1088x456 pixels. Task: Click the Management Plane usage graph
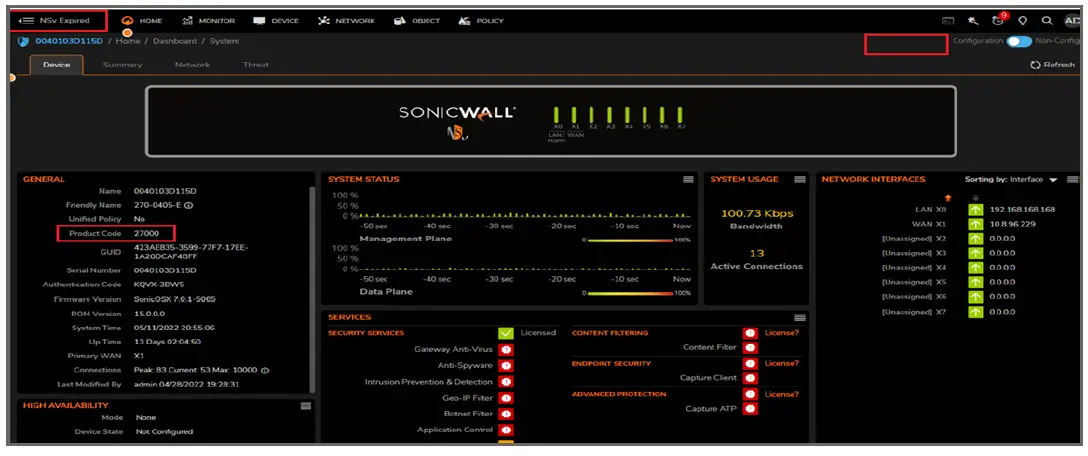point(525,205)
